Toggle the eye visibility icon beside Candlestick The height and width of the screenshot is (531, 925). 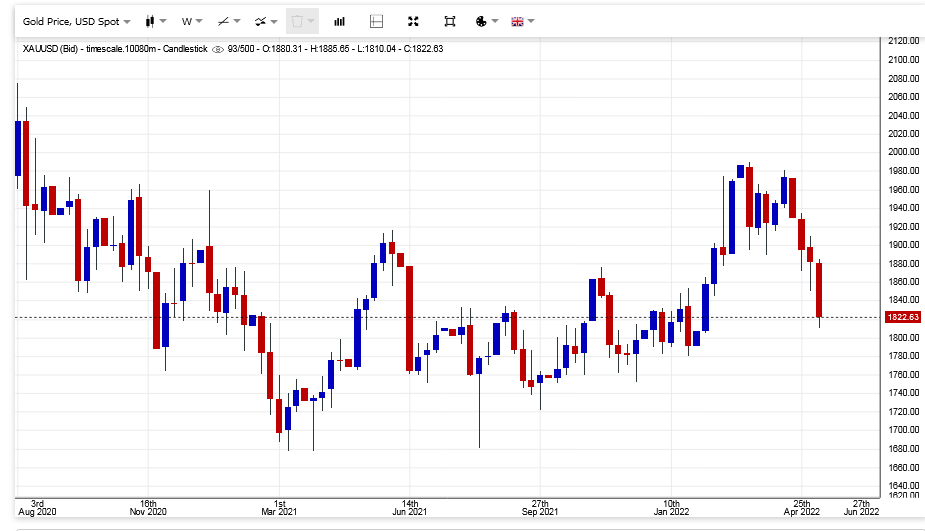point(218,49)
